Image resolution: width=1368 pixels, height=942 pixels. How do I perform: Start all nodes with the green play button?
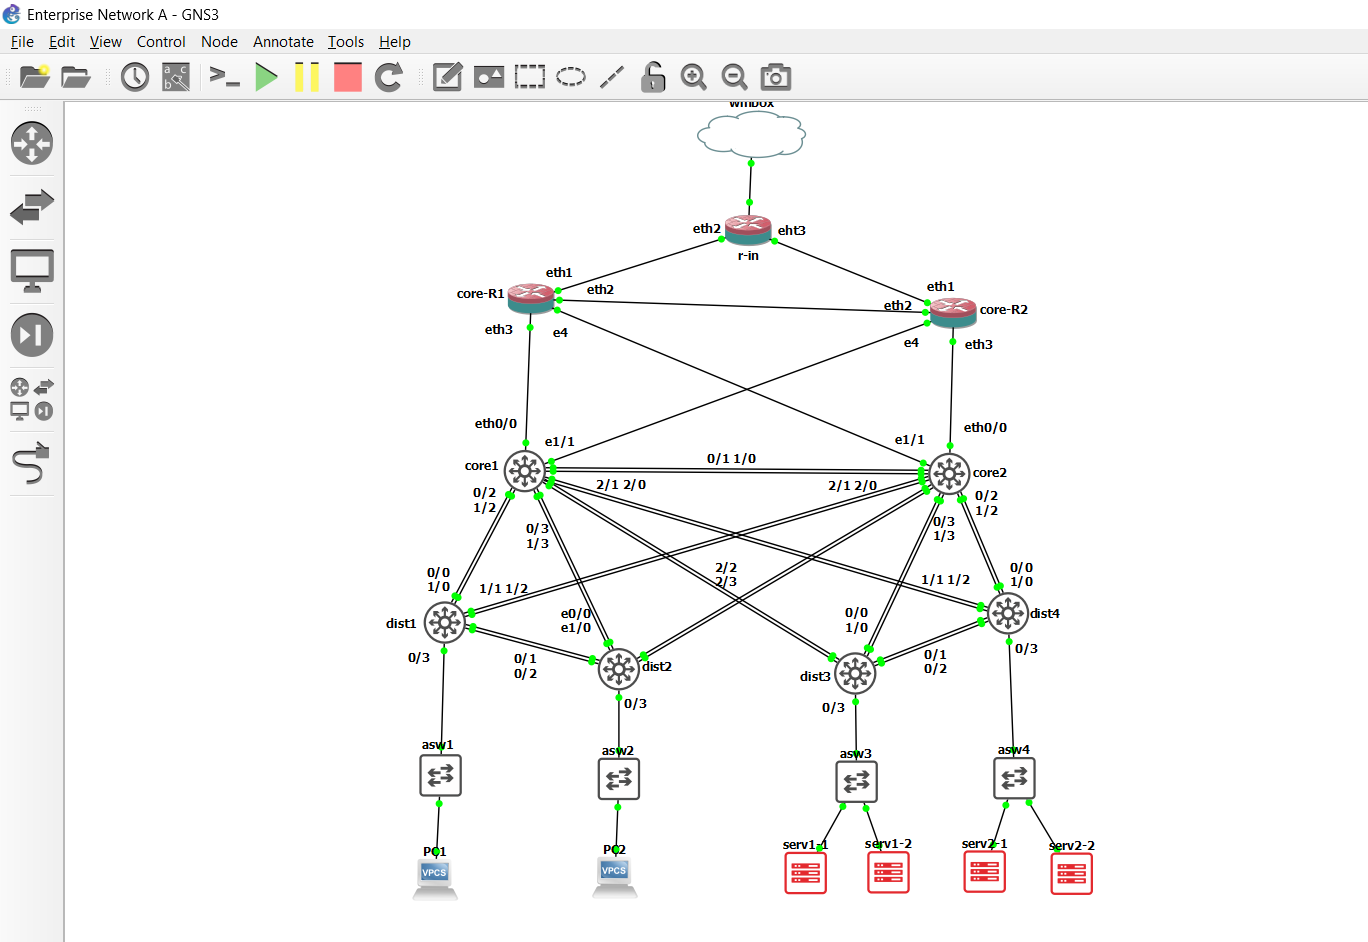click(266, 77)
